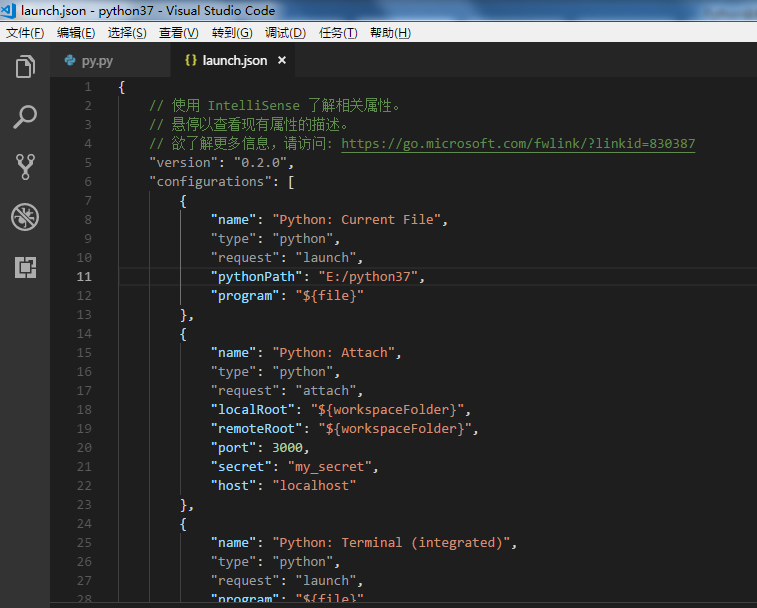
Task: Click the port value 3000
Action: (x=287, y=448)
